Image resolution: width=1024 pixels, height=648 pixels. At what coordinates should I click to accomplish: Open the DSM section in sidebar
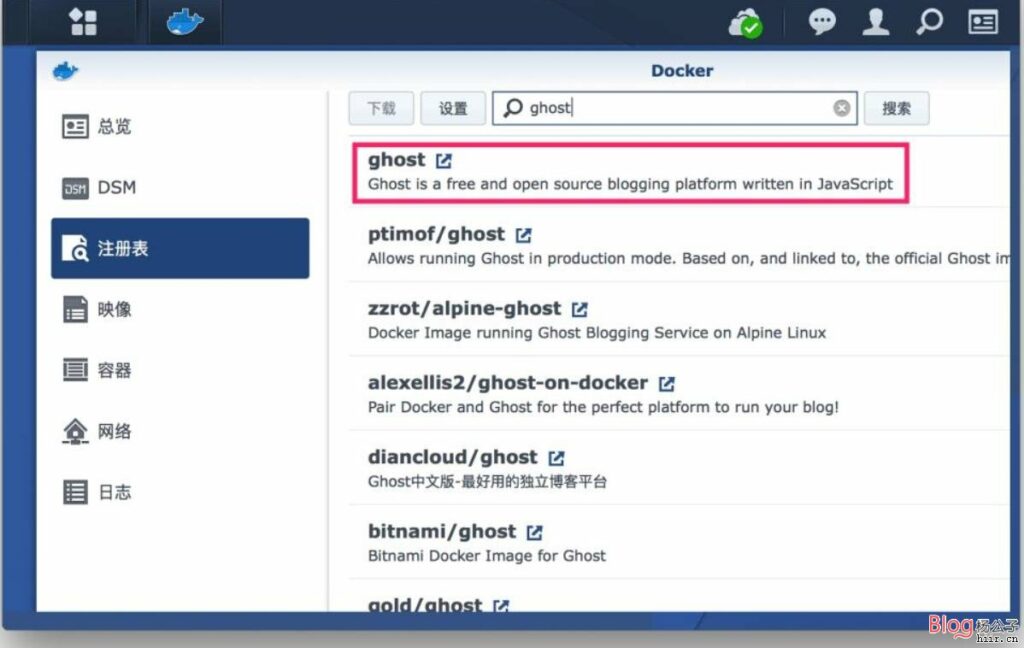180,187
